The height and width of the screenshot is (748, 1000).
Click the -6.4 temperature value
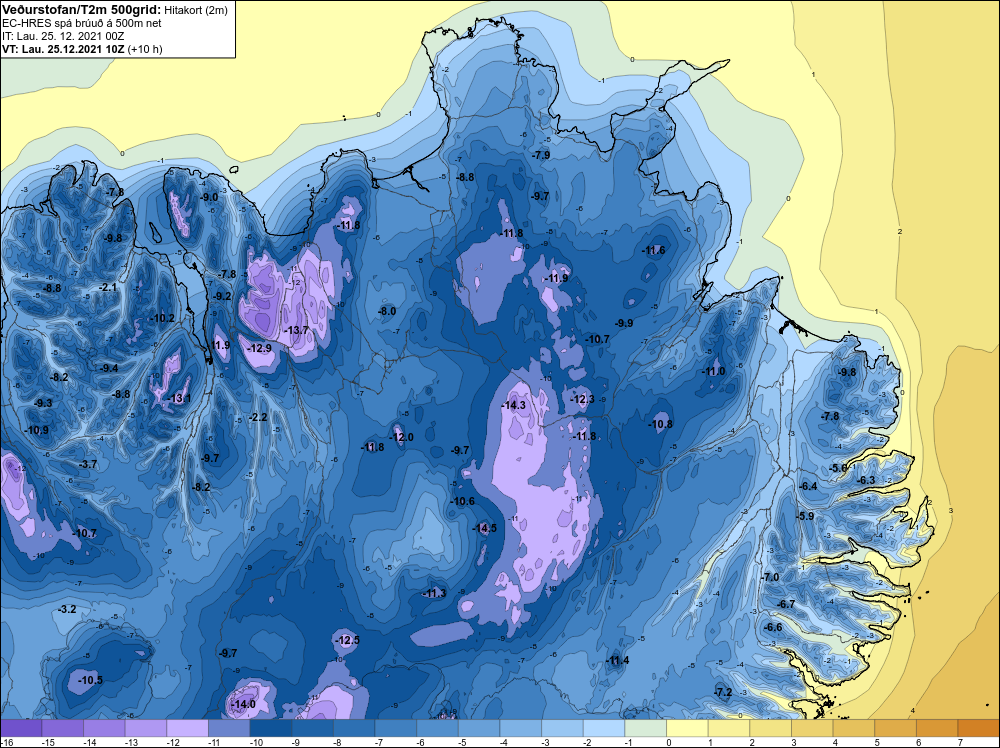[x=809, y=486]
